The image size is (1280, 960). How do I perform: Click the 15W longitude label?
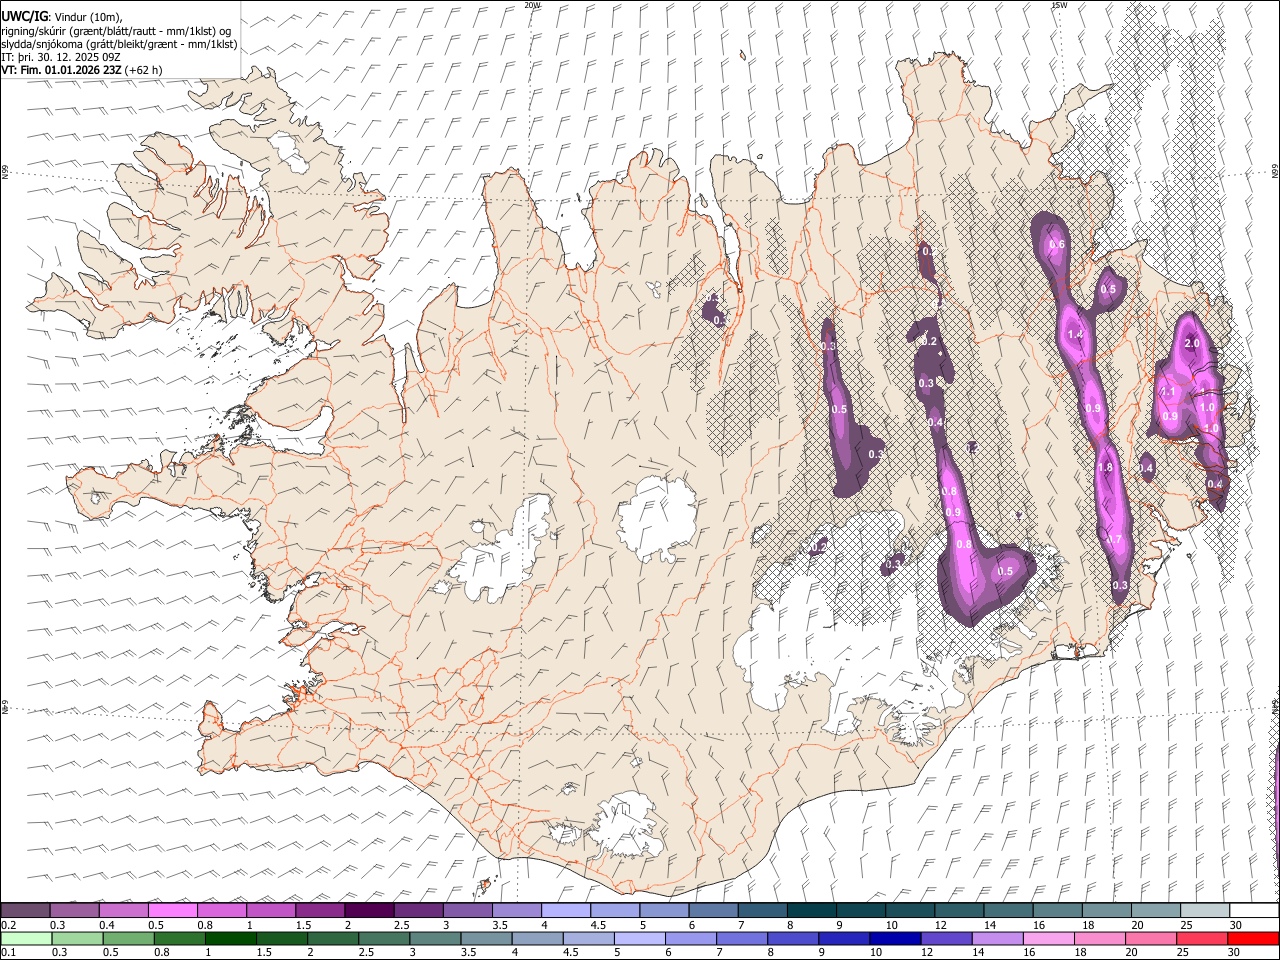pyautogui.click(x=1060, y=5)
